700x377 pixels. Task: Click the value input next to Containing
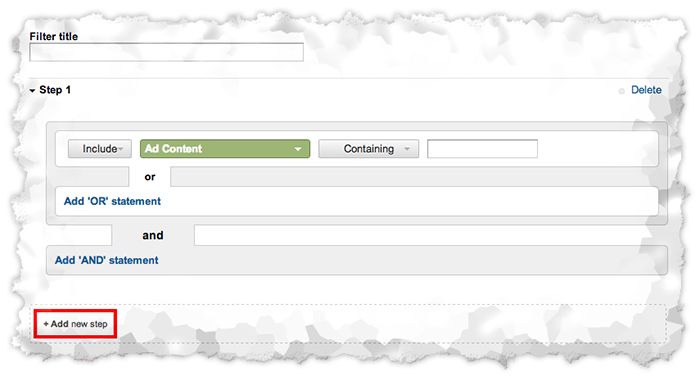click(x=482, y=149)
